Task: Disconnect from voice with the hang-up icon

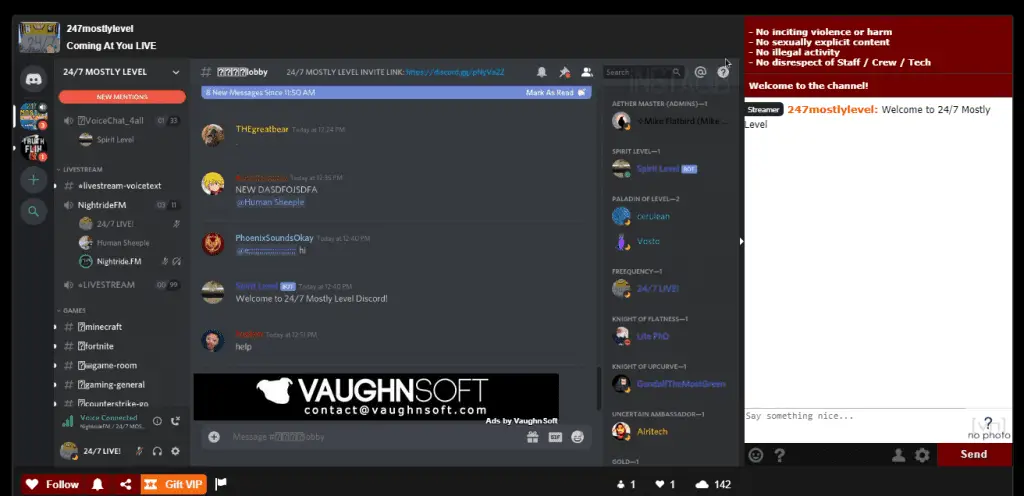Action: coord(175,421)
